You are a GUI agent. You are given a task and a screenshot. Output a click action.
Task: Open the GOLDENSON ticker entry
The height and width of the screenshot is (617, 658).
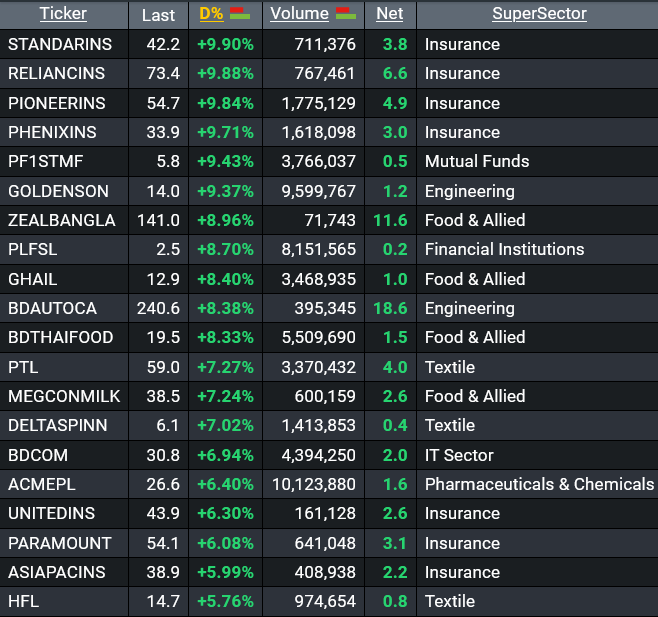58,191
